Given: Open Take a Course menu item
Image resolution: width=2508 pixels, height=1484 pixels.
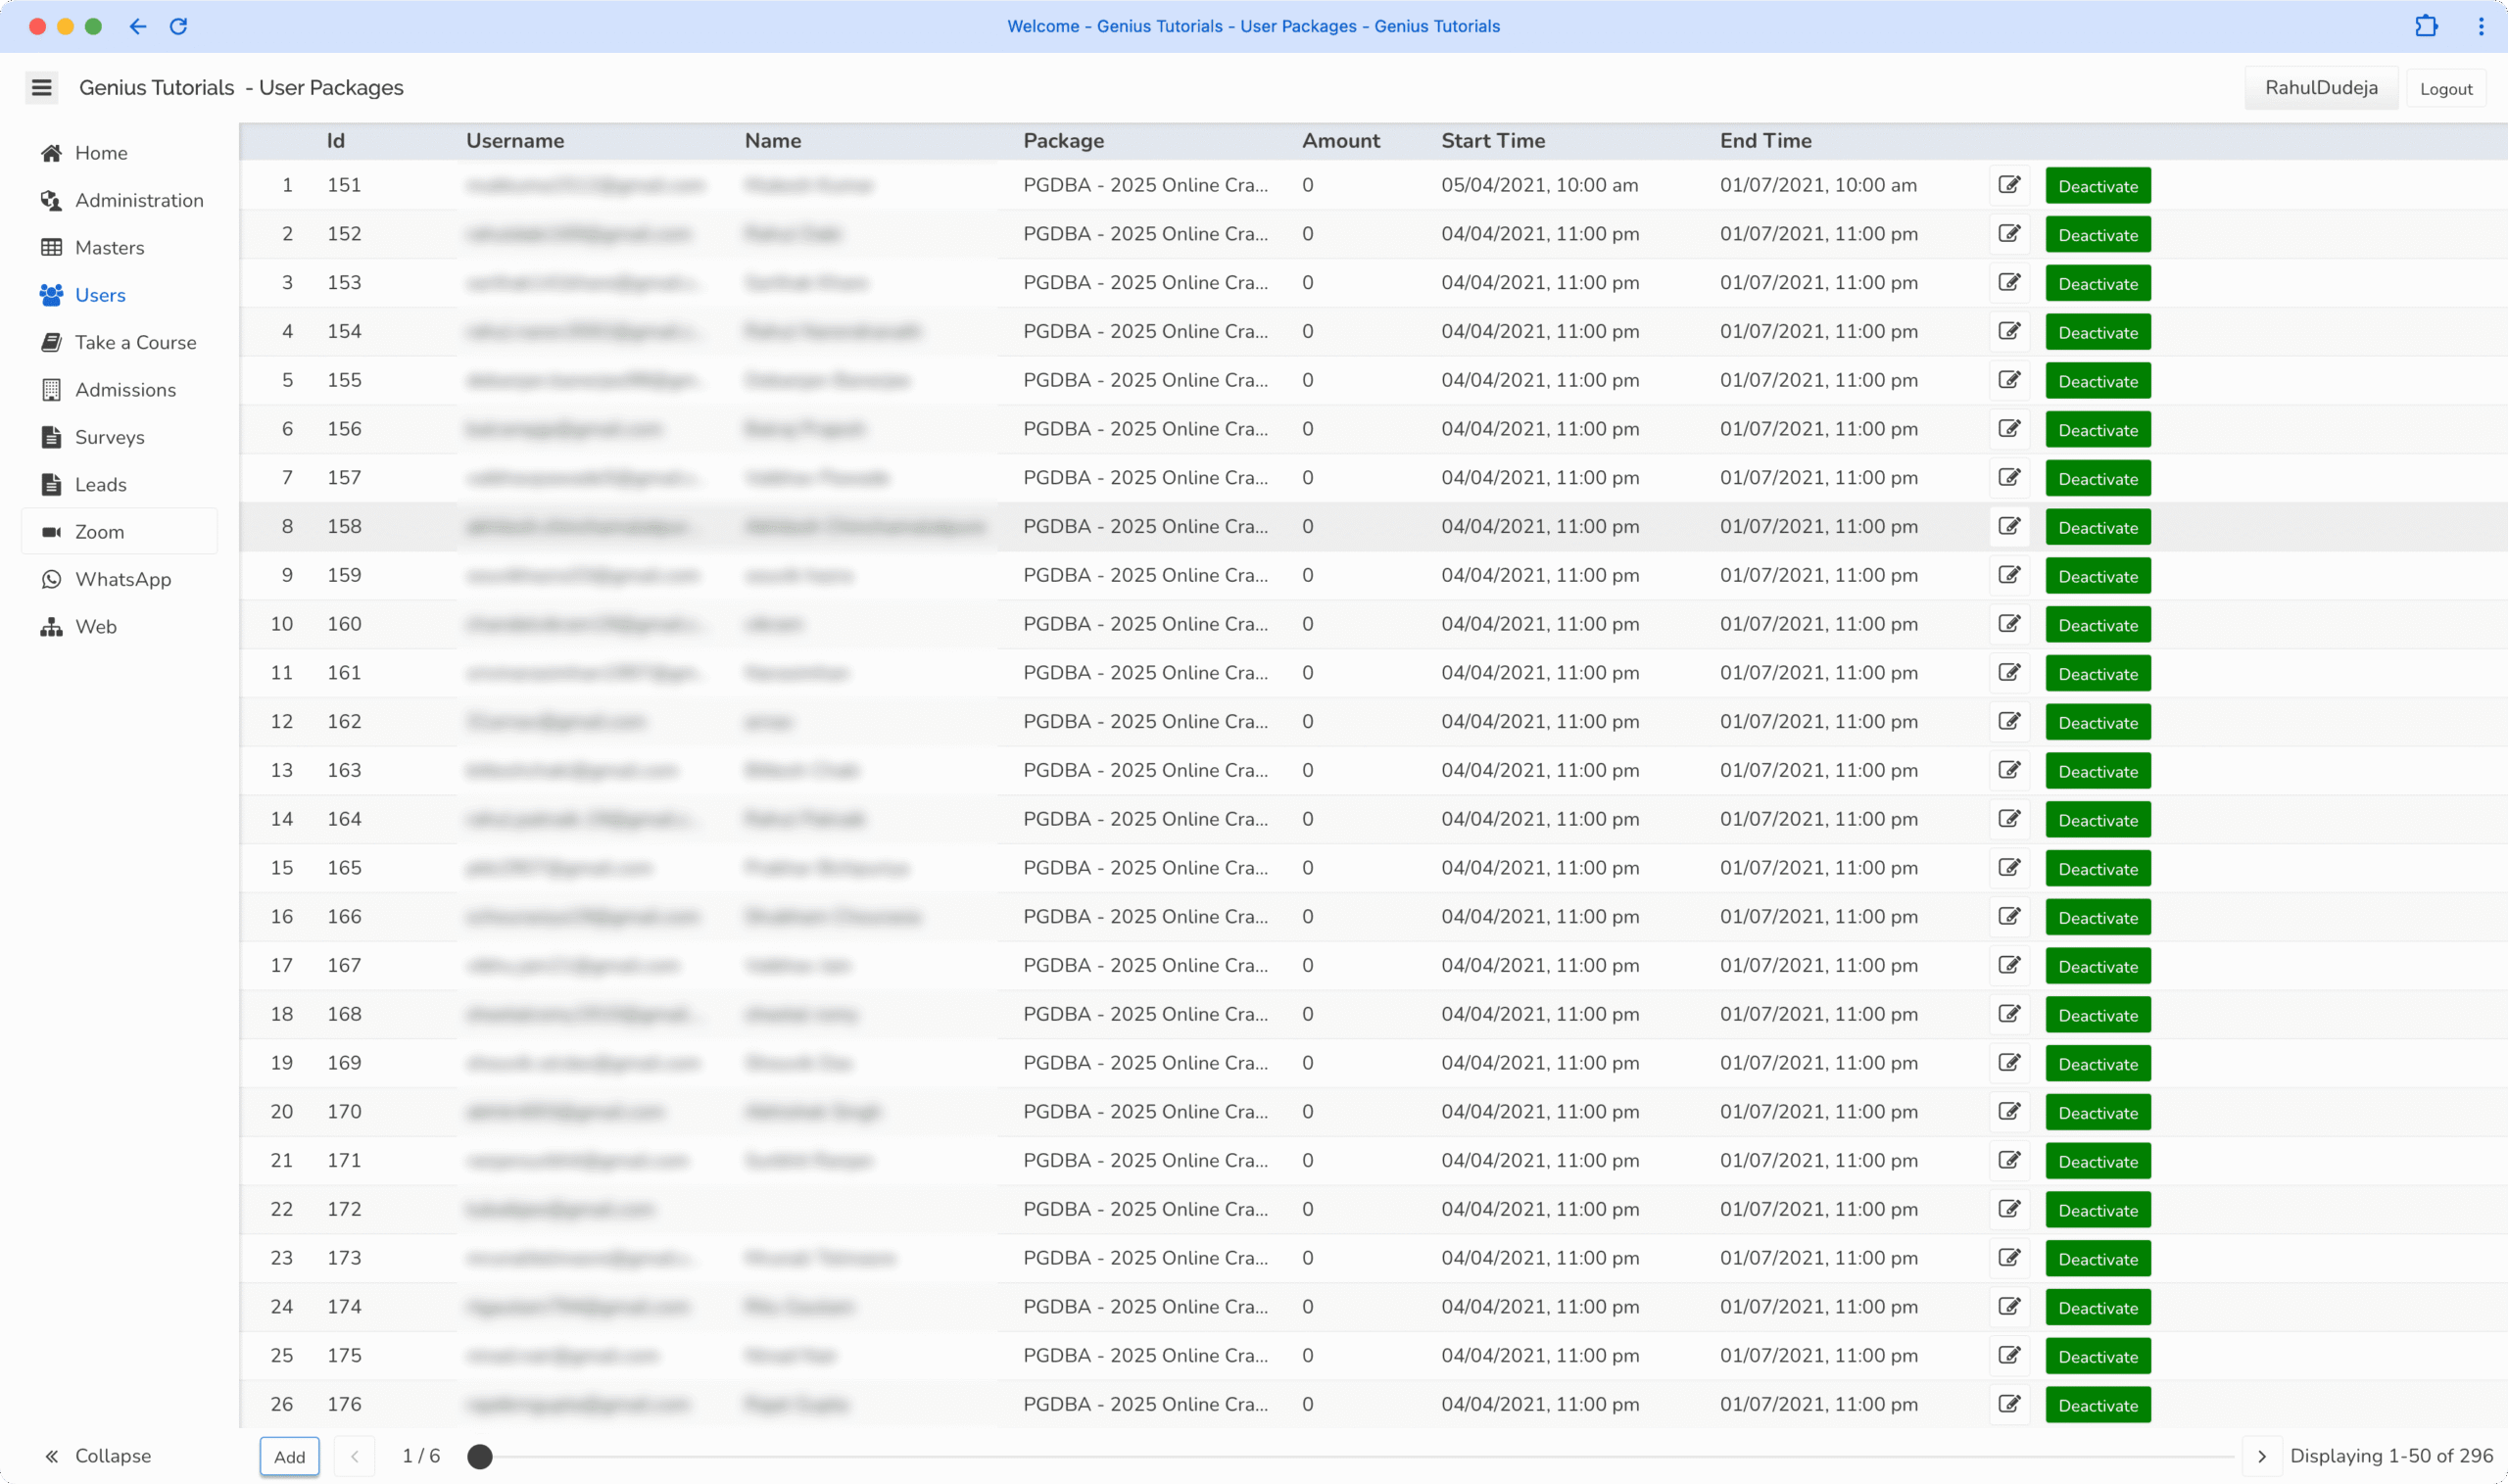Looking at the screenshot, I should coord(135,342).
